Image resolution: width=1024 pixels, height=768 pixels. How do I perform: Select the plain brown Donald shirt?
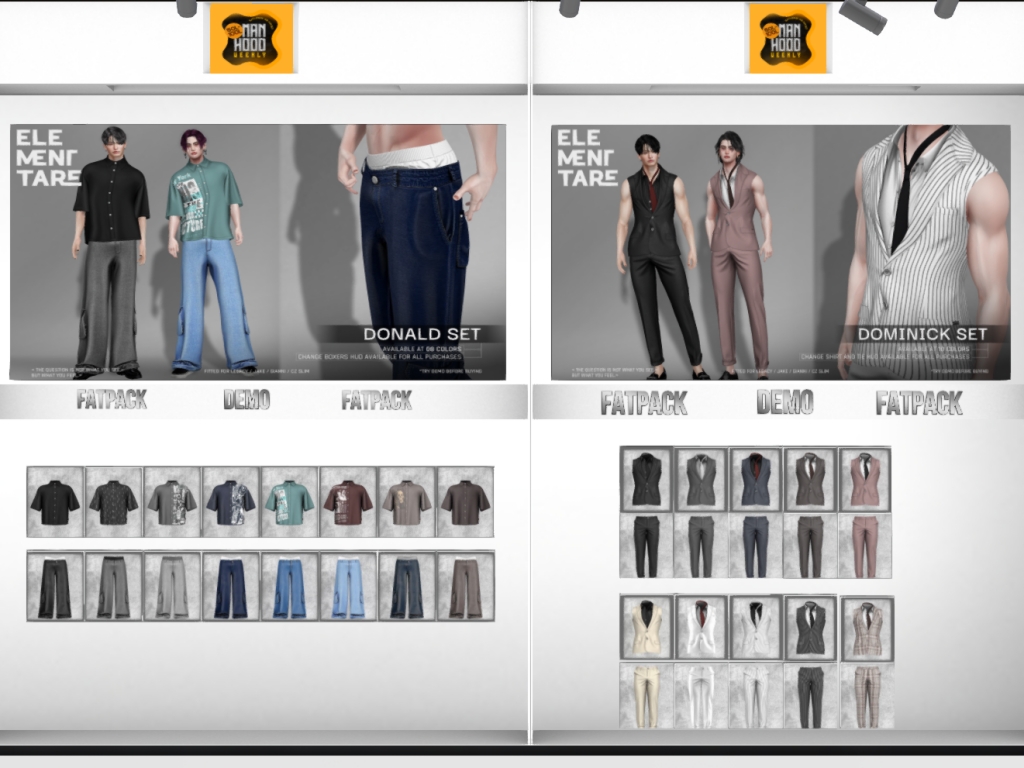pos(465,502)
